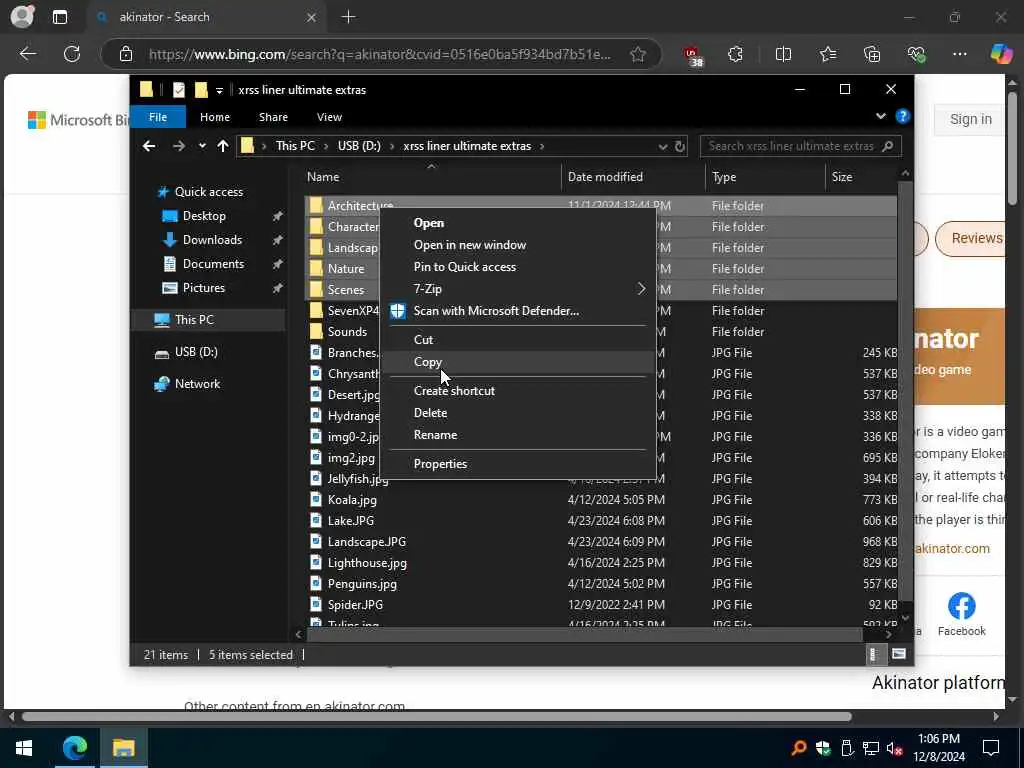1024x768 pixels.
Task: Choose Rename in the context menu
Action: (x=435, y=435)
